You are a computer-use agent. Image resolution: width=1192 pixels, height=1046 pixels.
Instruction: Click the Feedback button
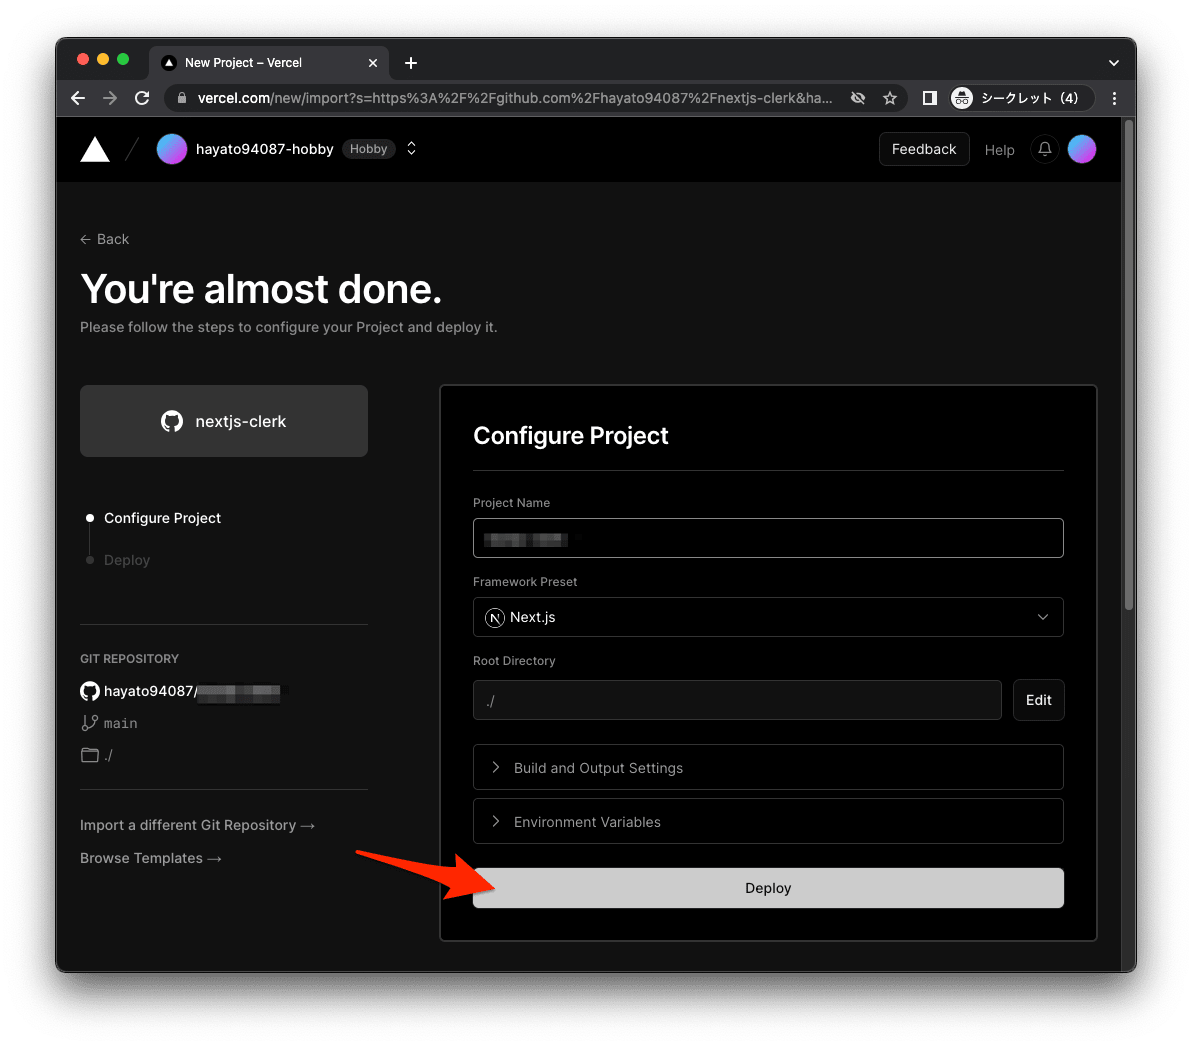pyautogui.click(x=924, y=149)
